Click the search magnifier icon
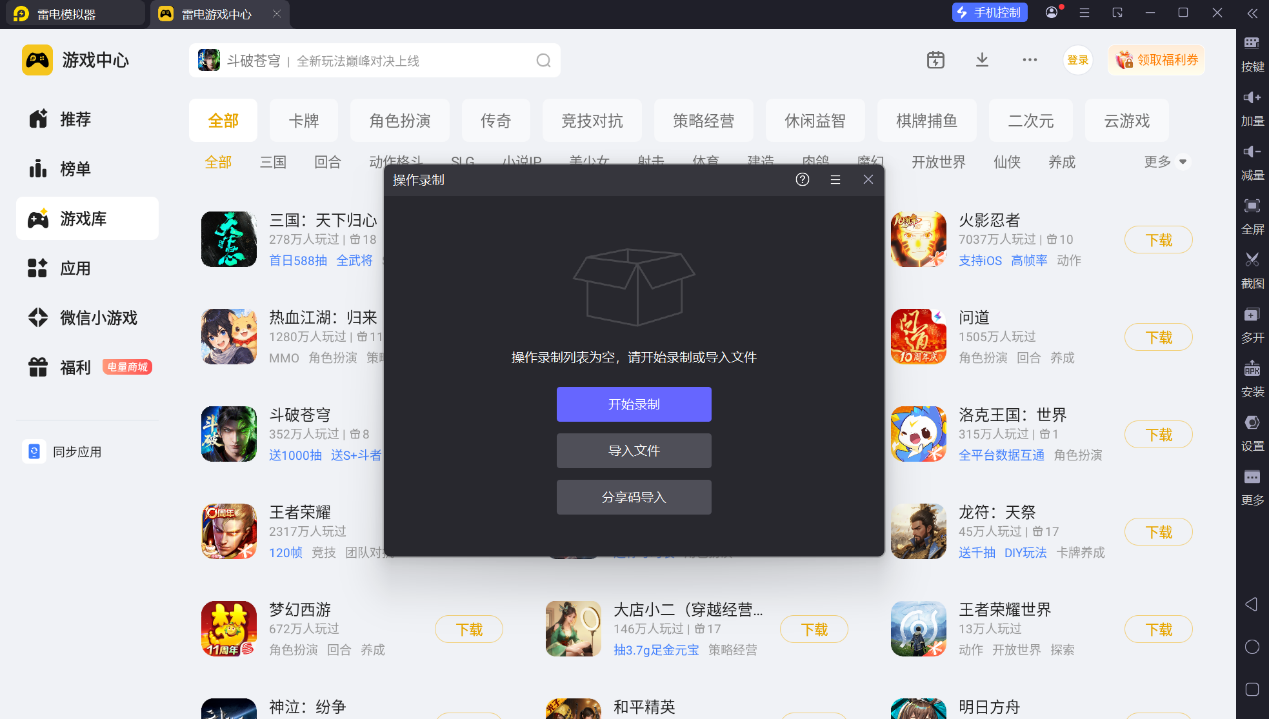Viewport: 1269px width, 719px height. click(543, 60)
